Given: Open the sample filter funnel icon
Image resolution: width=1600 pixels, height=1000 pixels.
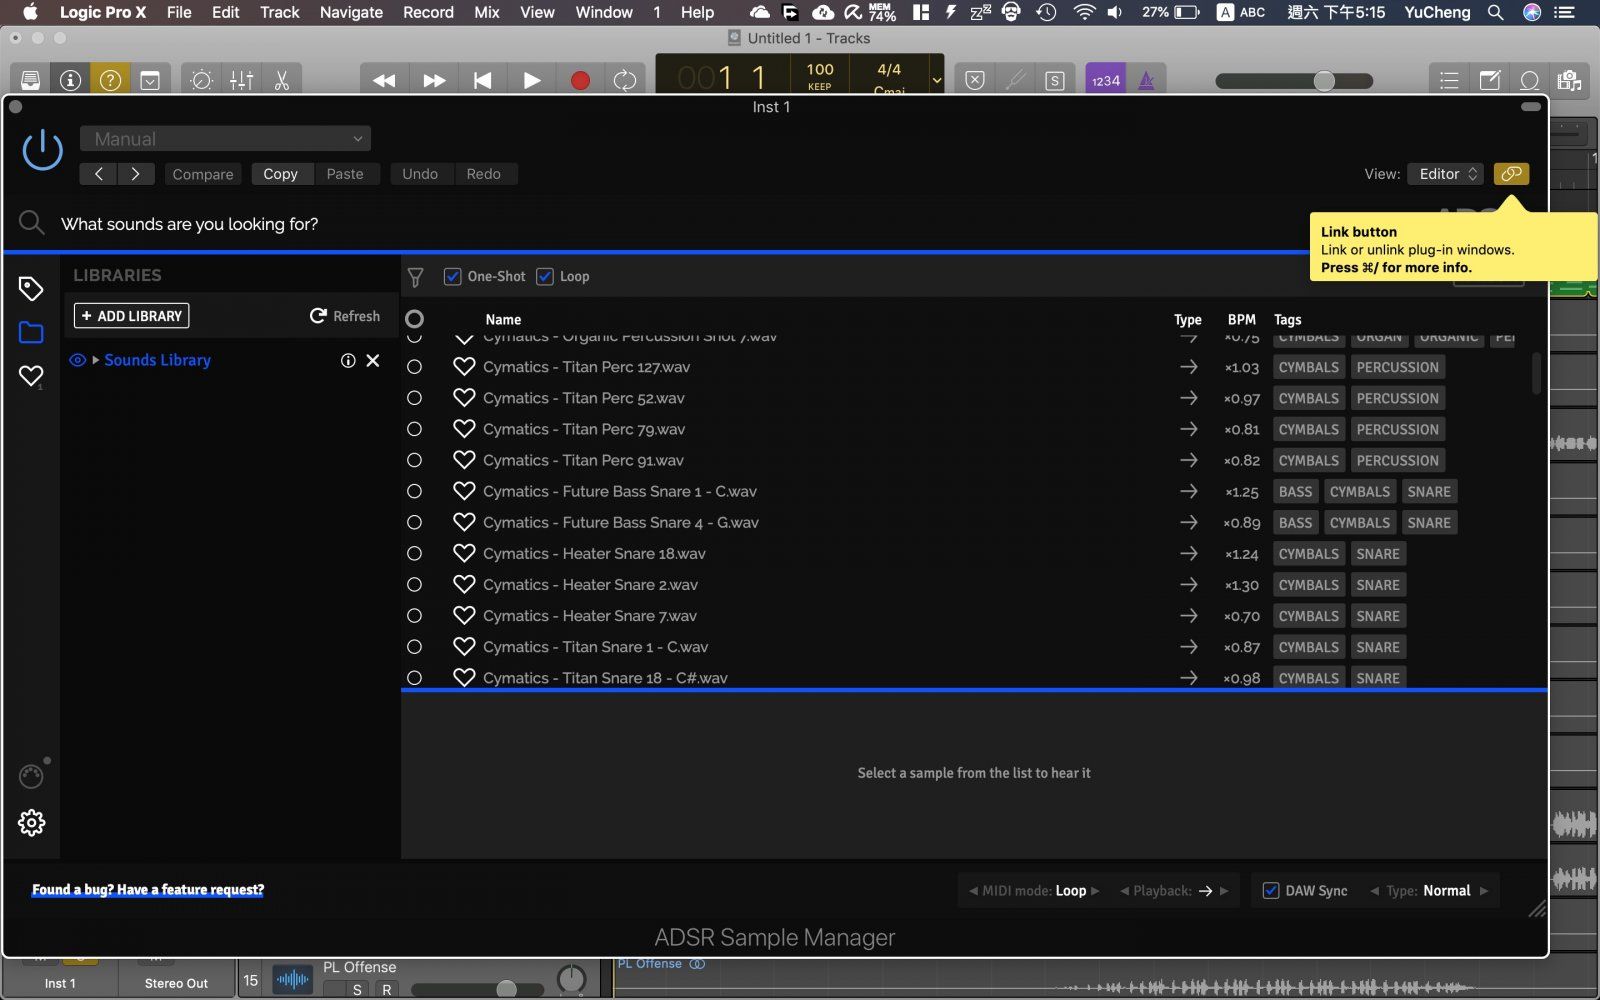Looking at the screenshot, I should tap(416, 277).
